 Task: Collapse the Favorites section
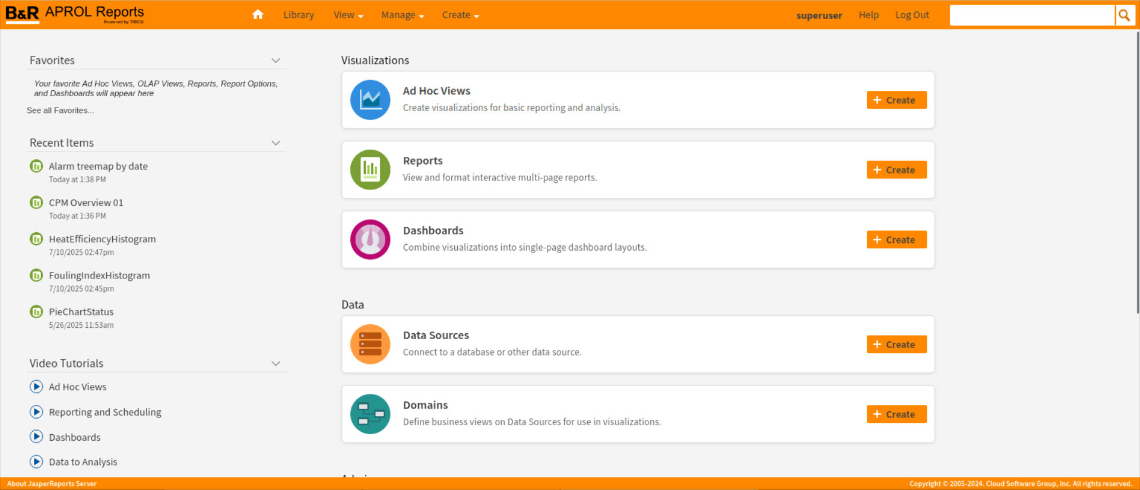pos(276,61)
